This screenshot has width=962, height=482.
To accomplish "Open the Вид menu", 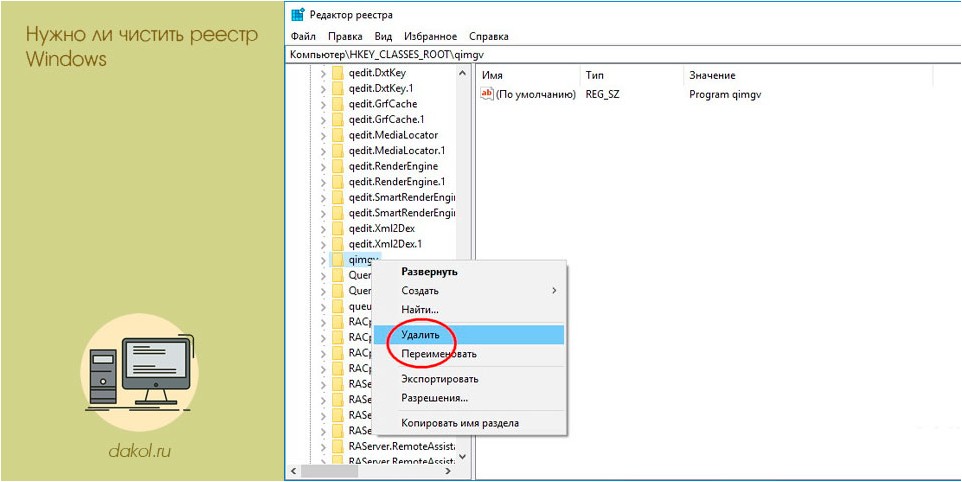I will [x=383, y=36].
